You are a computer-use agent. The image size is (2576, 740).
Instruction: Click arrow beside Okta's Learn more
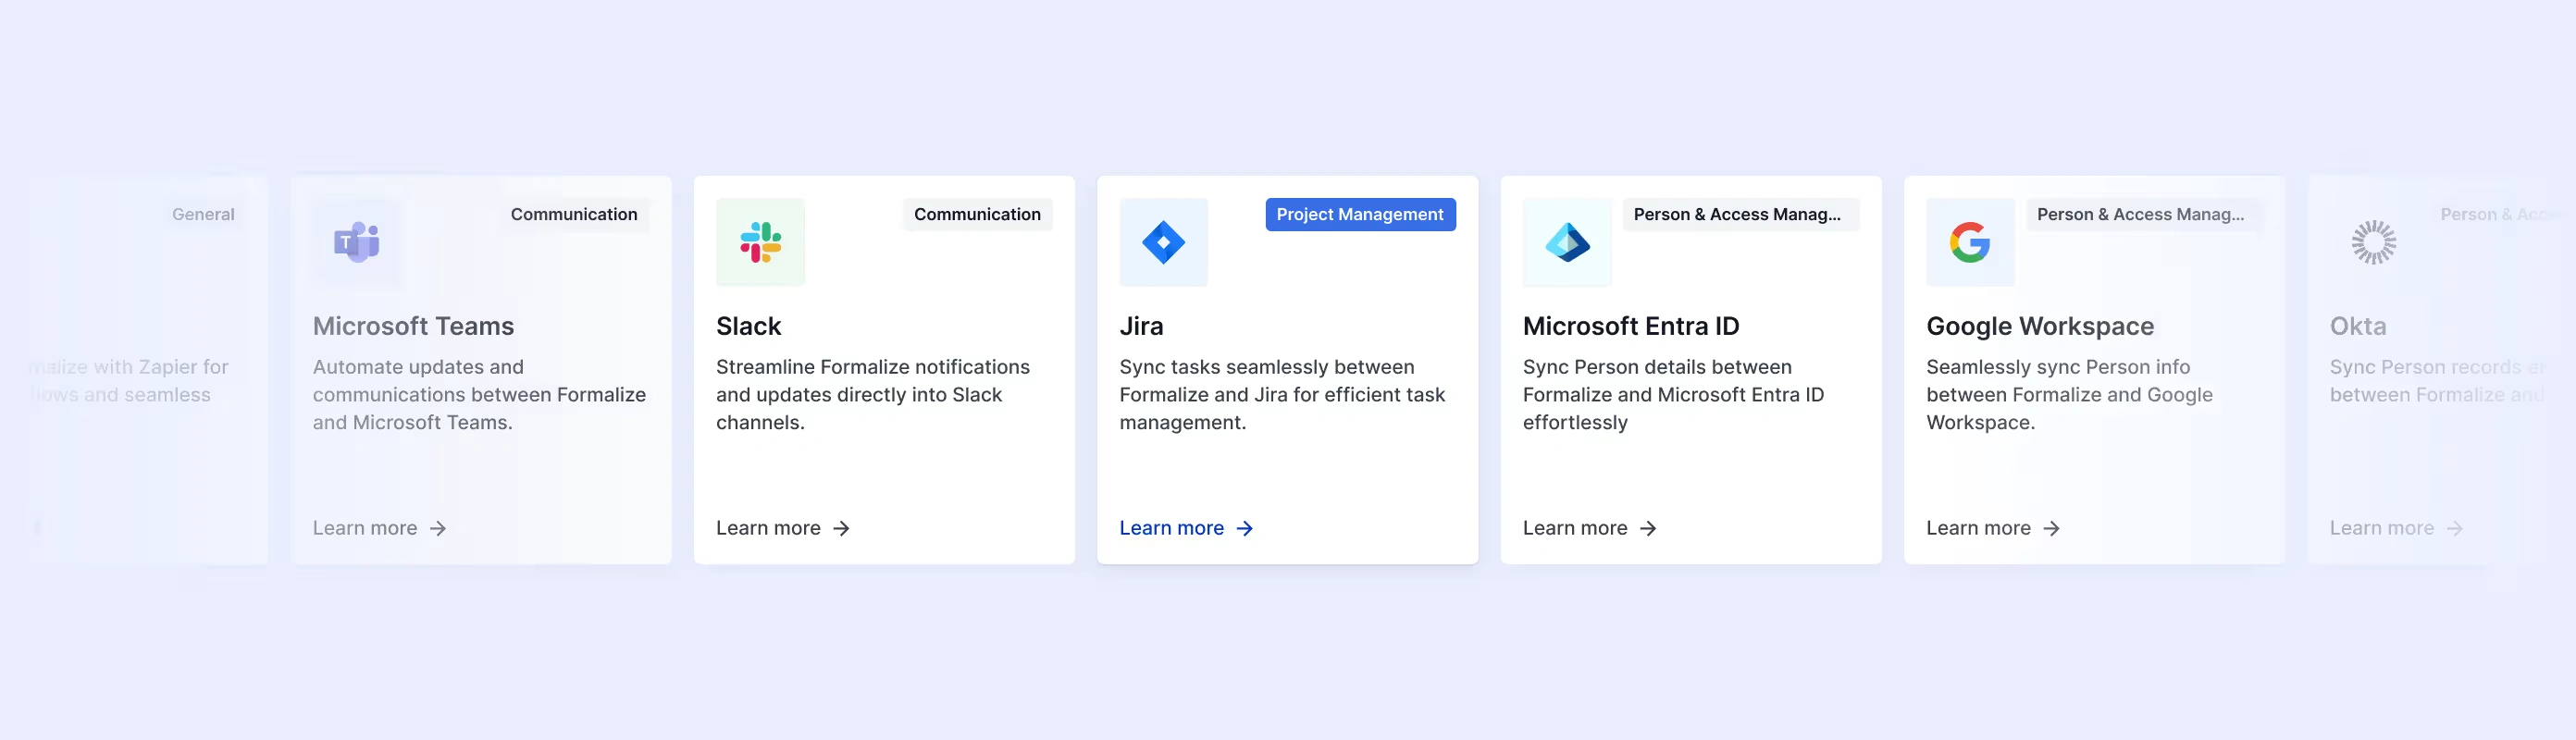pyautogui.click(x=2455, y=528)
